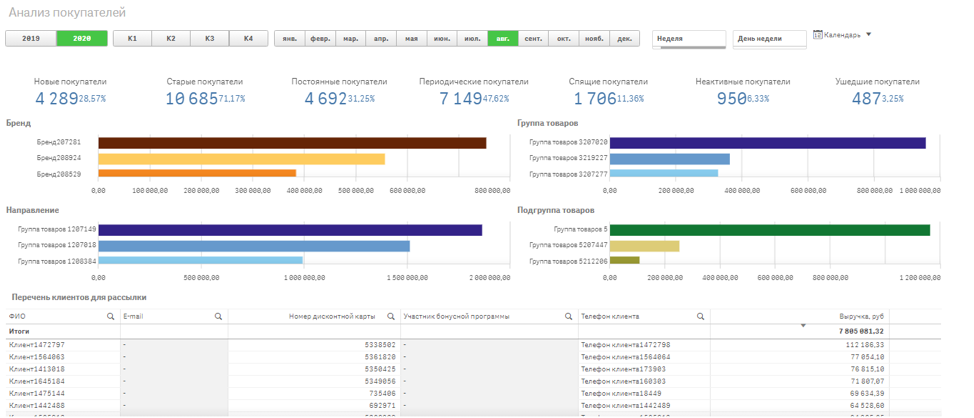The height and width of the screenshot is (418, 974).
Task: Expand the Календарь dropdown arrow
Action: [868, 35]
